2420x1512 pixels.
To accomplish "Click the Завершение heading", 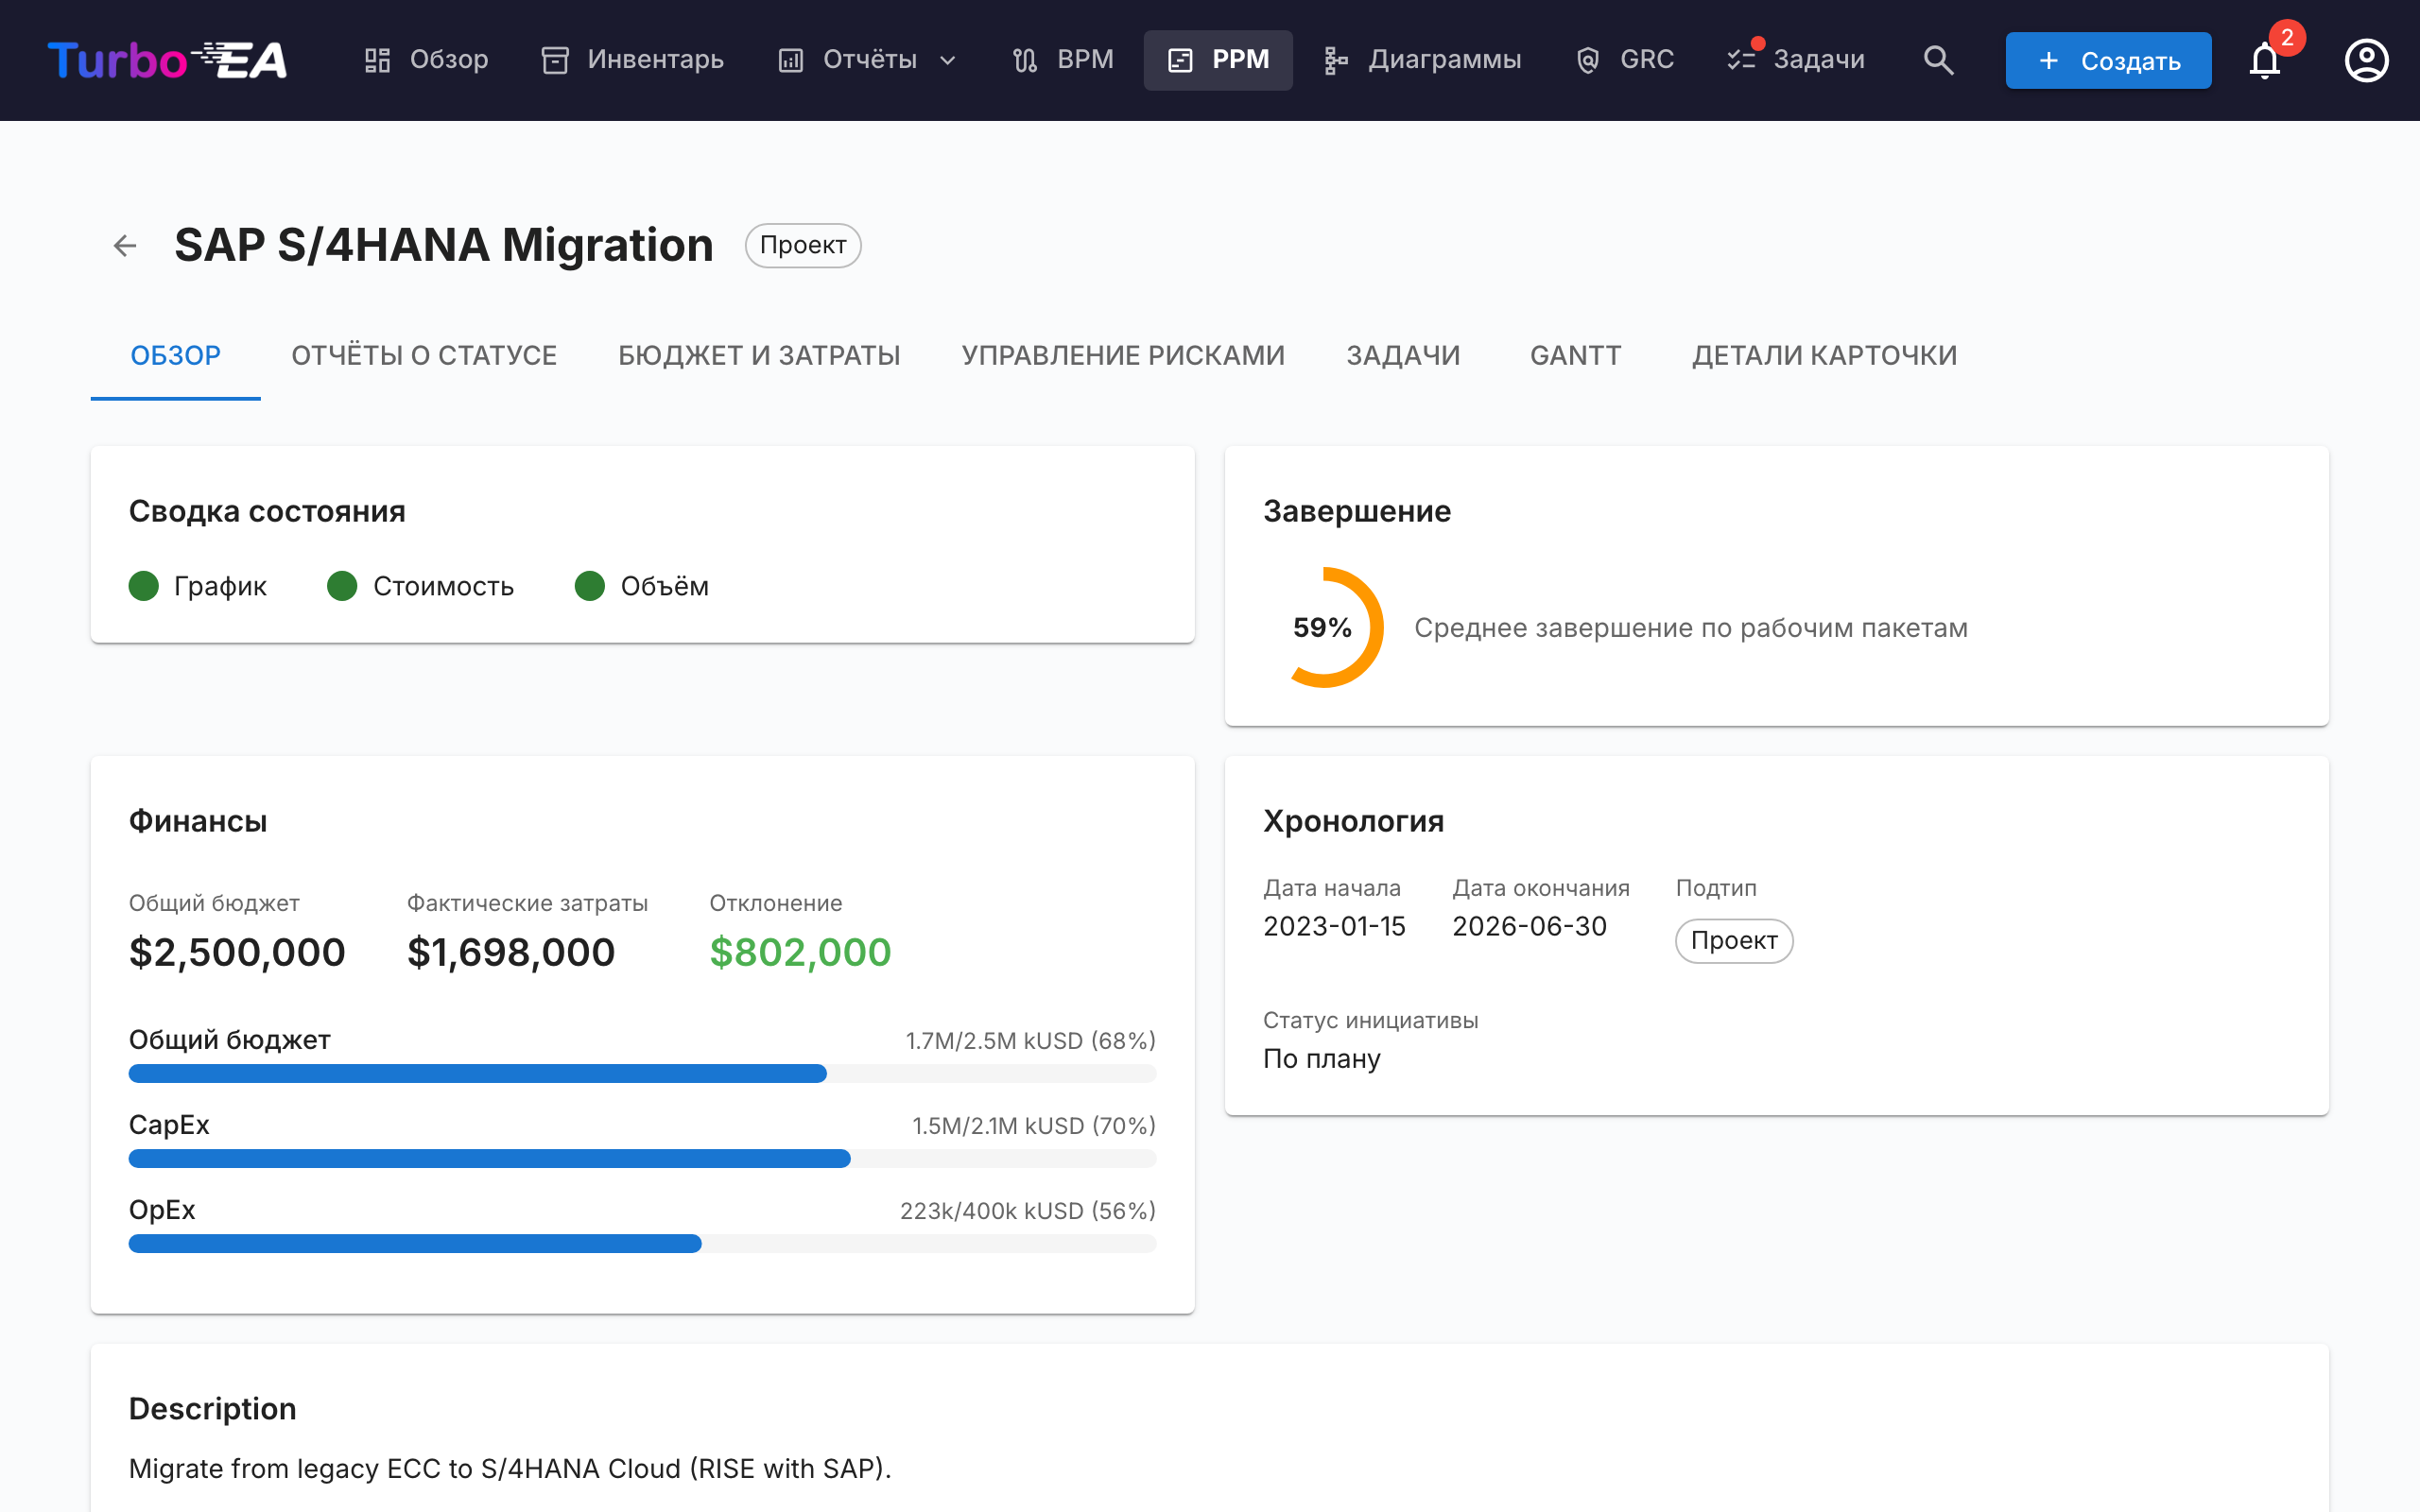I will [1356, 511].
